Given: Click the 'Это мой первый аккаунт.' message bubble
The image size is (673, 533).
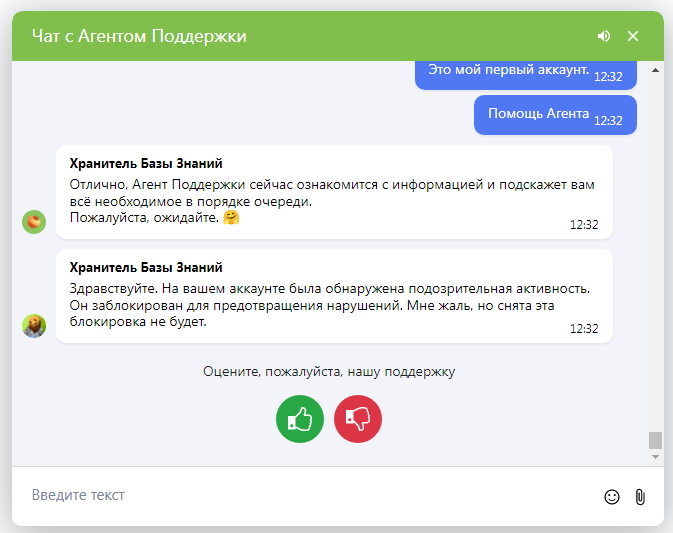Looking at the screenshot, I should click(x=526, y=74).
